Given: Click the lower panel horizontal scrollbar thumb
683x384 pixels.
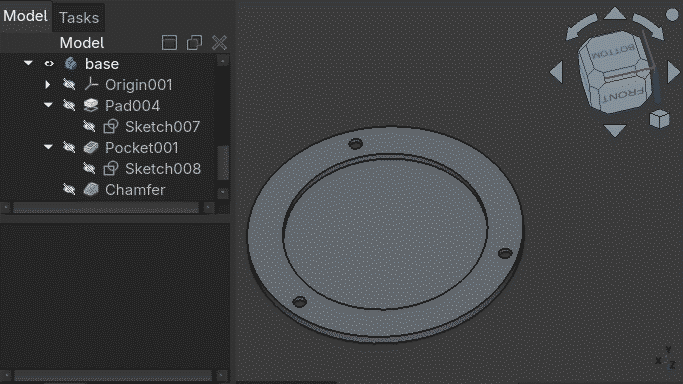Looking at the screenshot, I should click(113, 375).
